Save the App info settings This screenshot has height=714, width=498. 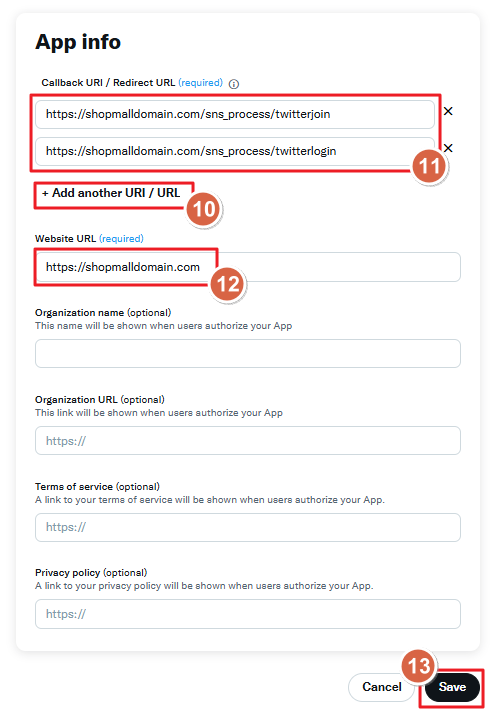[452, 687]
